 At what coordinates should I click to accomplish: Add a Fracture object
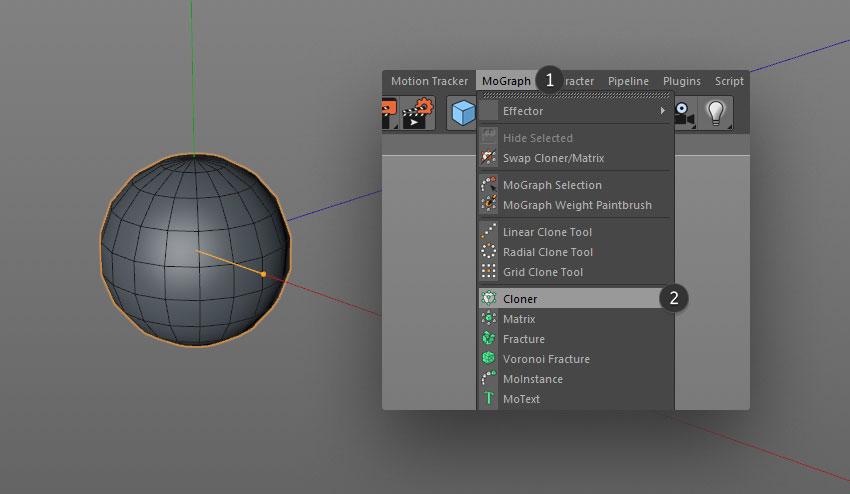[x=575, y=339]
